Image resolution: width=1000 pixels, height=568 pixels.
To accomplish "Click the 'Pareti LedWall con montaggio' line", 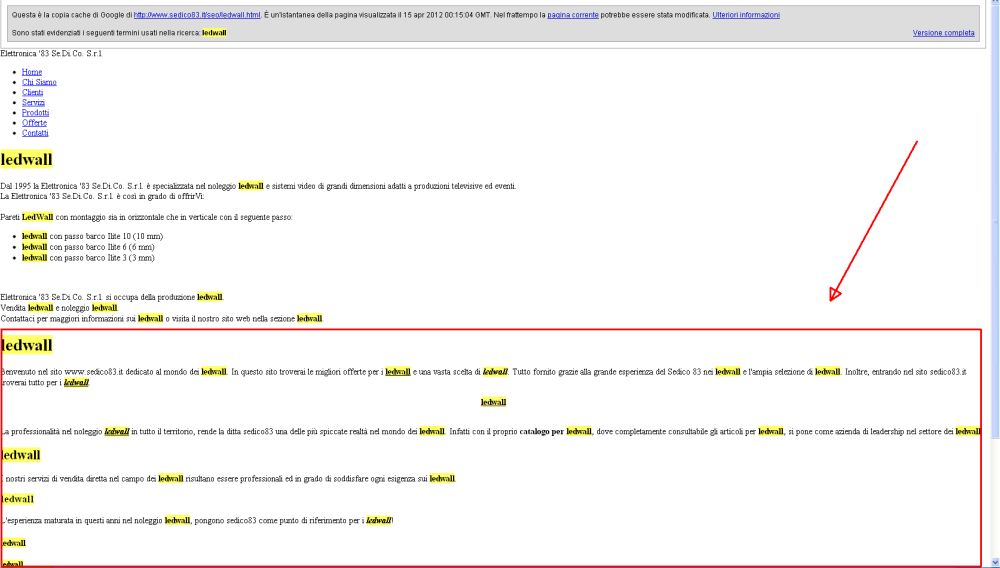I will pyautogui.click(x=146, y=217).
